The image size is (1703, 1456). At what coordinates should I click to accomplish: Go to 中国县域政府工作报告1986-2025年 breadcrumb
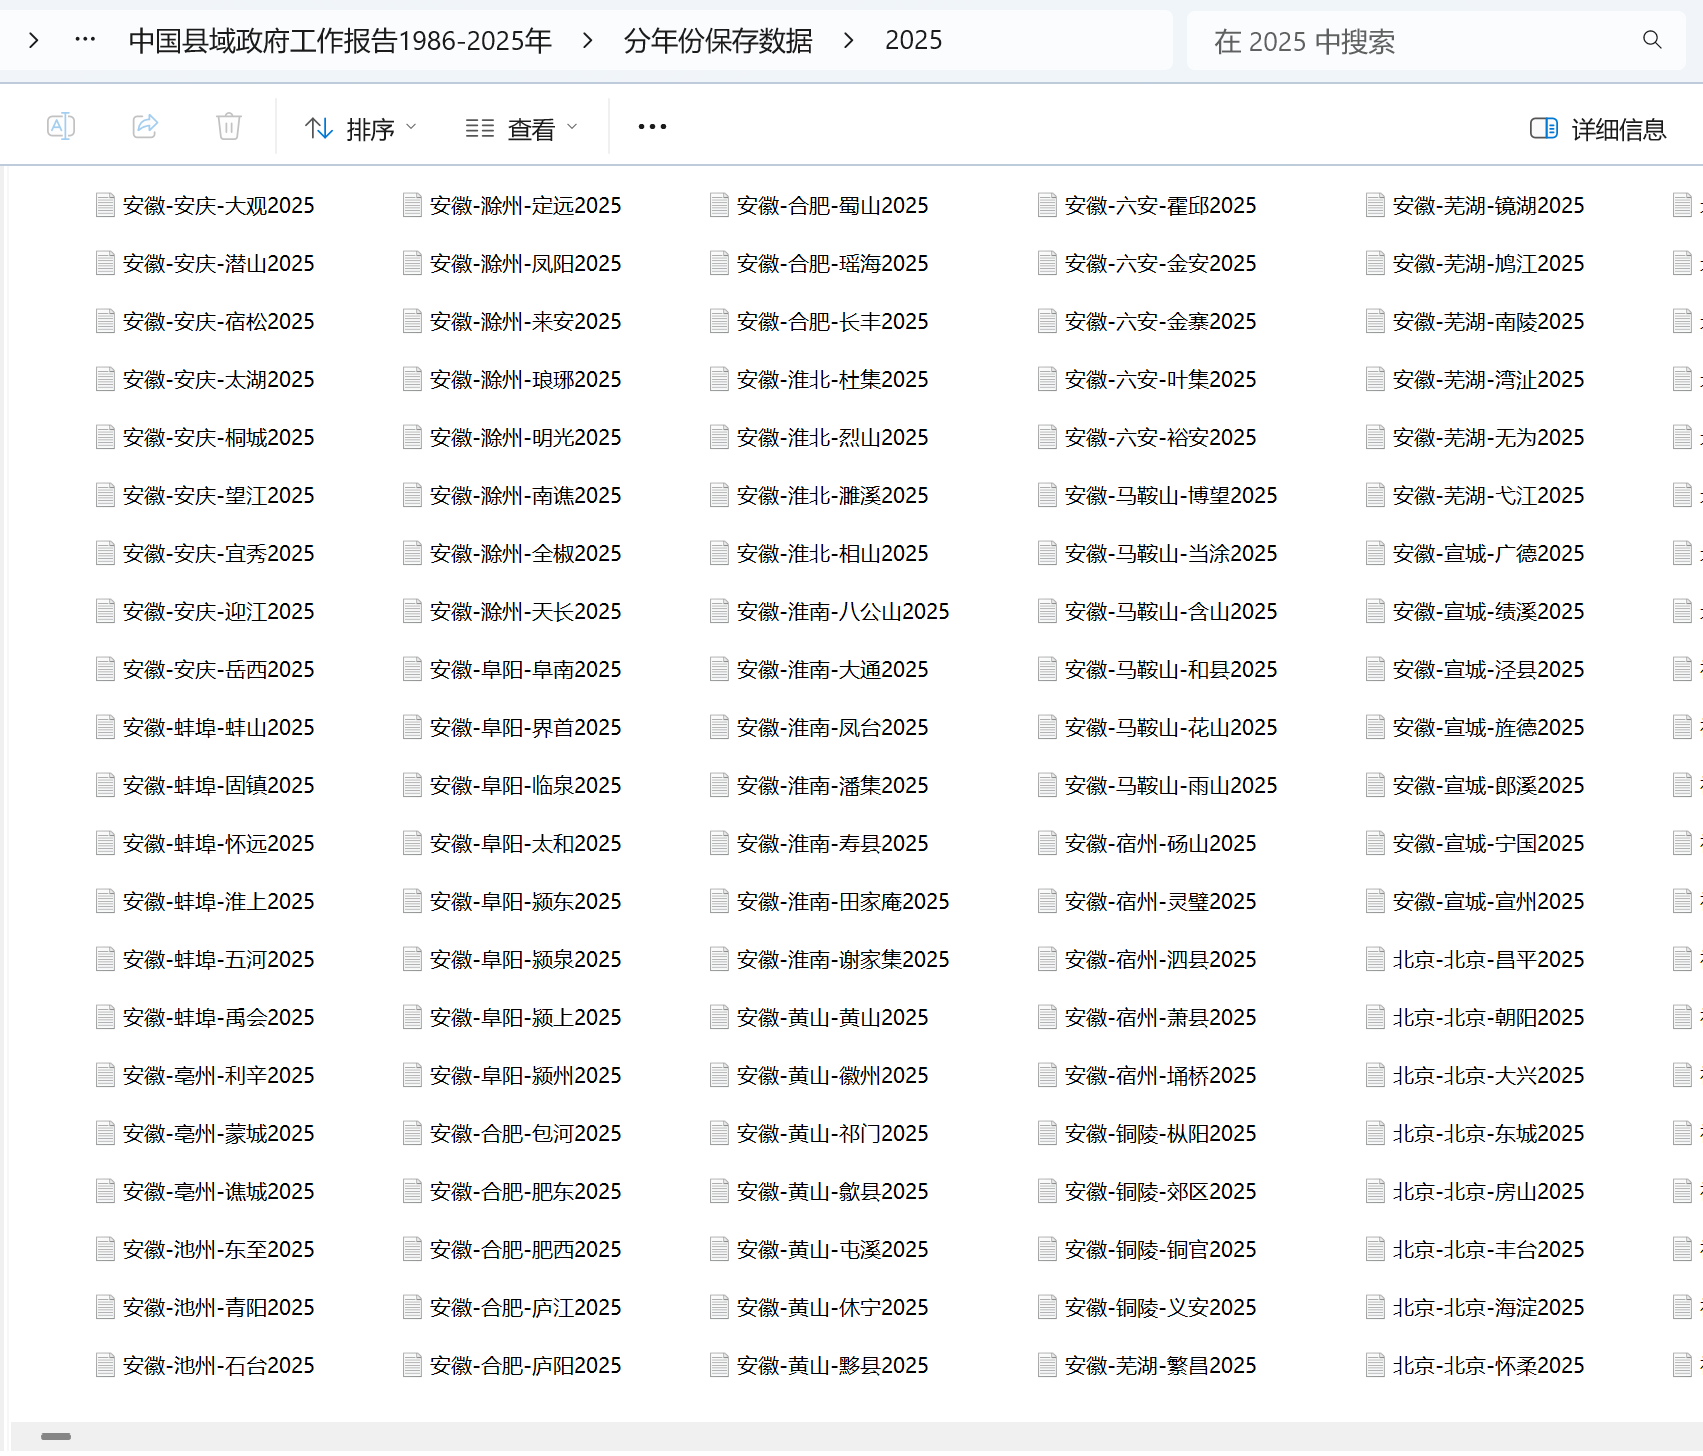click(340, 40)
